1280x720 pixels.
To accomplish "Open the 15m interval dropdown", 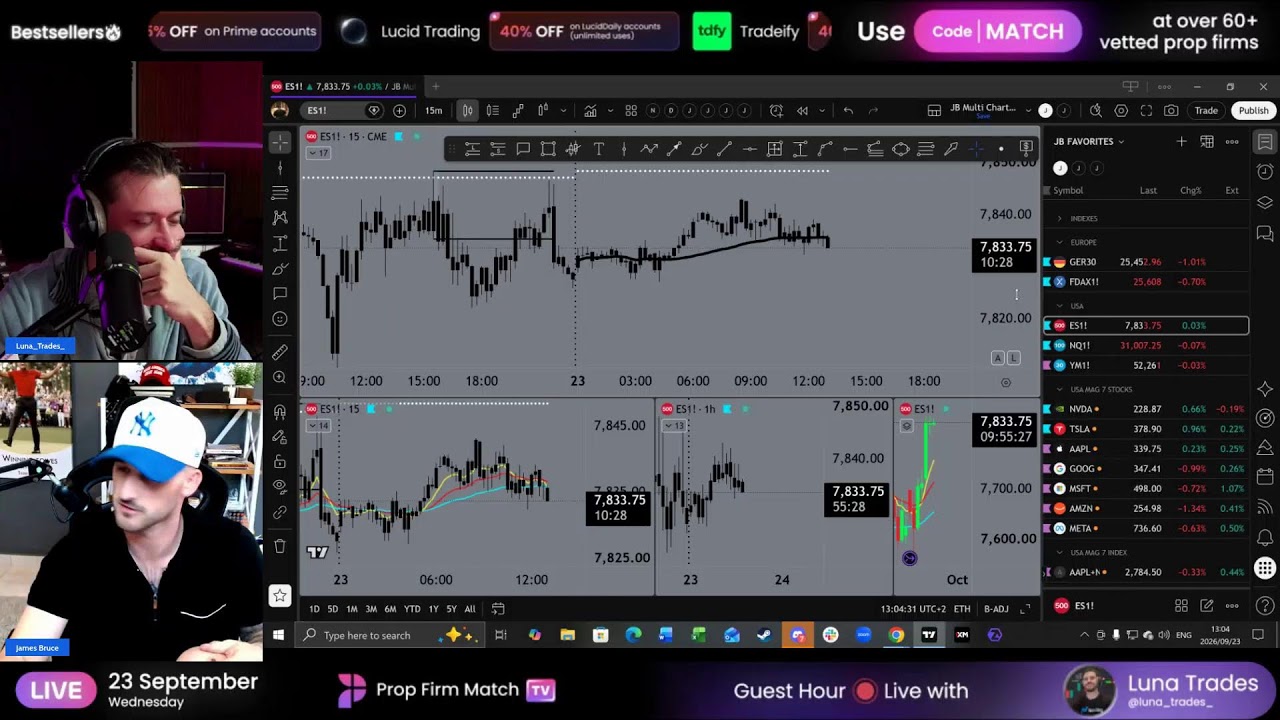I will tap(433, 110).
